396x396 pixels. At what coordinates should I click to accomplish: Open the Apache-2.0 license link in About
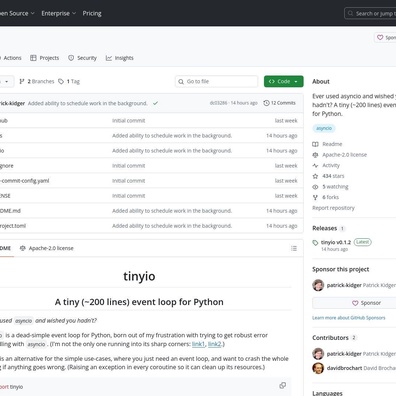[344, 155]
